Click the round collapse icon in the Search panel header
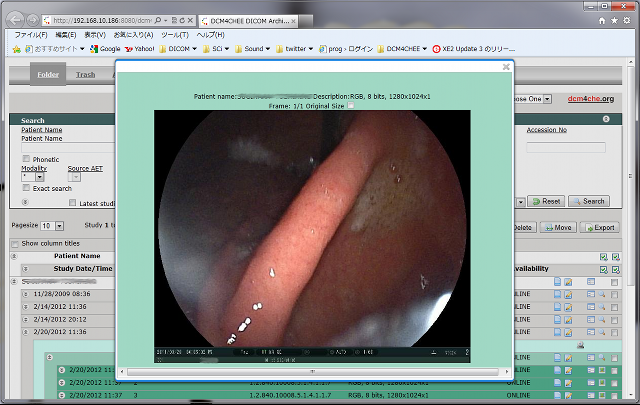 (606, 119)
